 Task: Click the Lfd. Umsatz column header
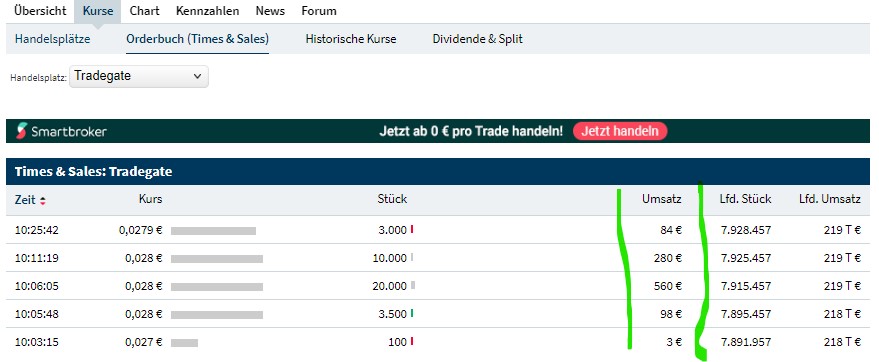coord(830,199)
